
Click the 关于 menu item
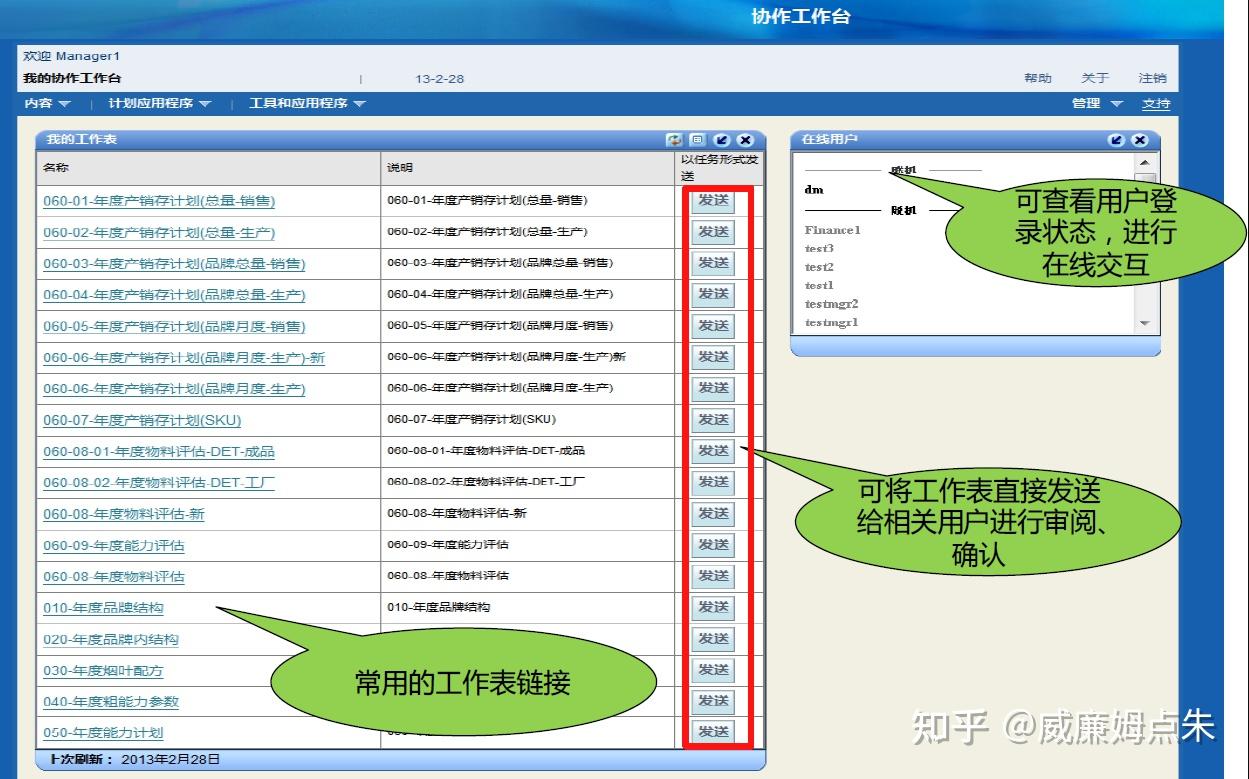pyautogui.click(x=1095, y=78)
